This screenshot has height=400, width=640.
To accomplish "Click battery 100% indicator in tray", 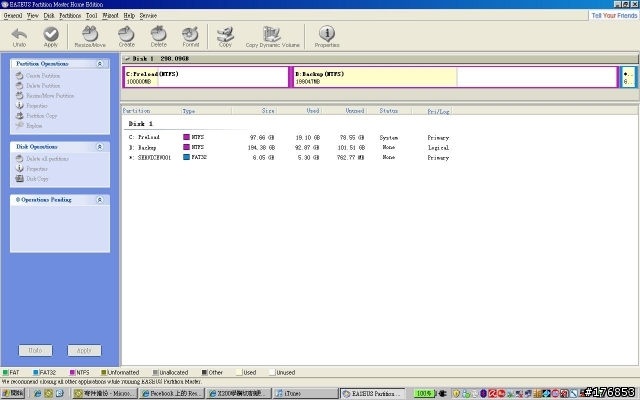I will coord(424,393).
